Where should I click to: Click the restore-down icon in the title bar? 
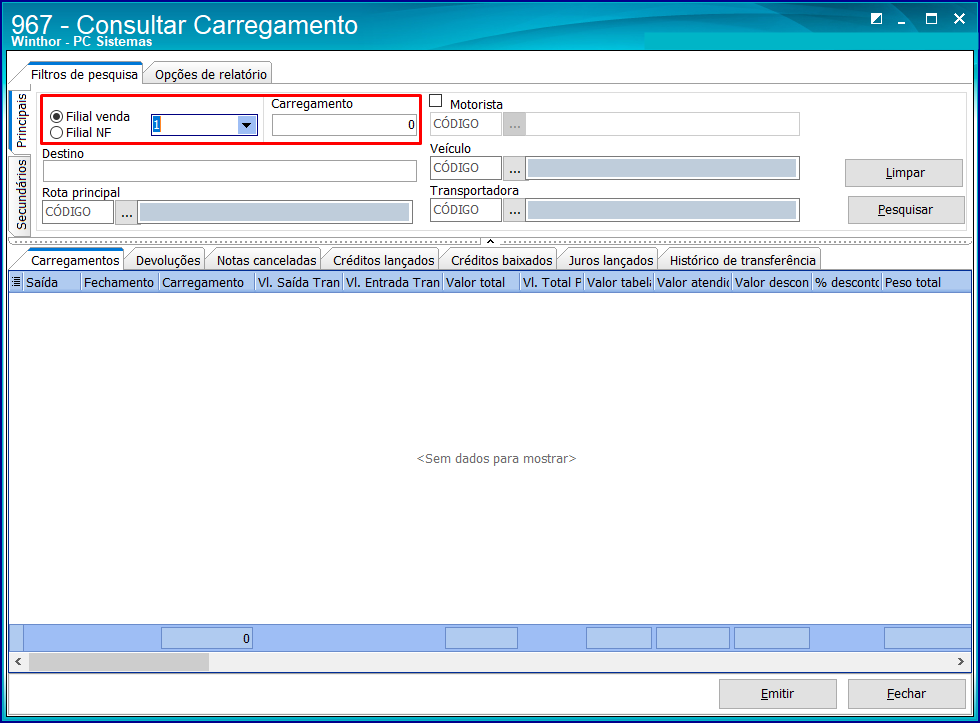876,19
